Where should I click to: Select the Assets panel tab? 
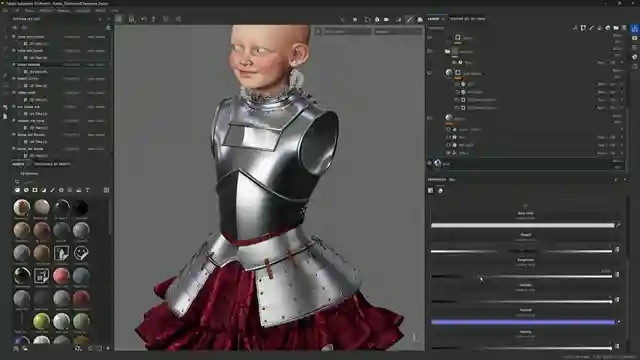18,164
